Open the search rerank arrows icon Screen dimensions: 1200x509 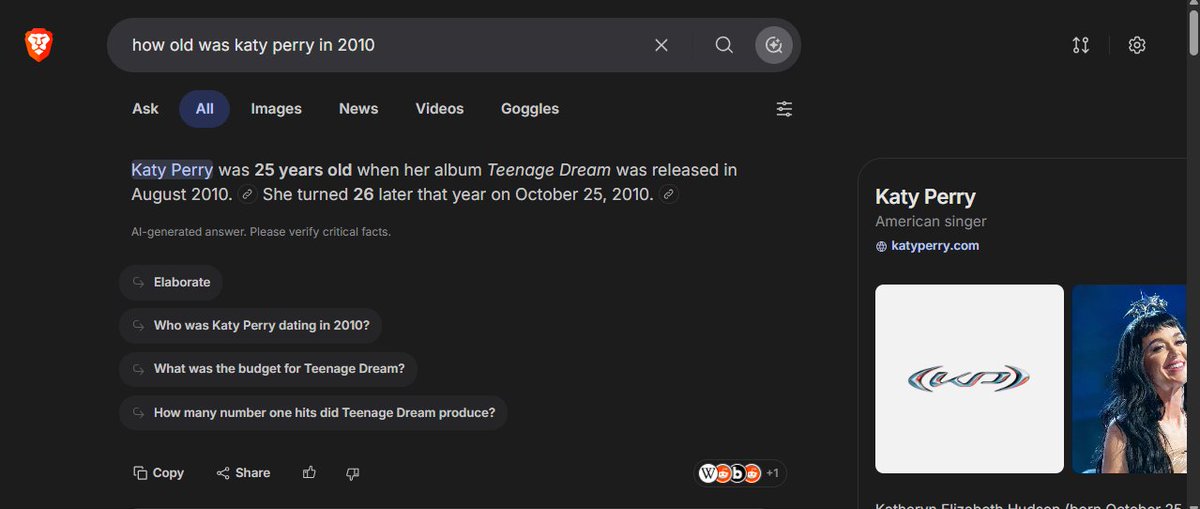pyautogui.click(x=1080, y=45)
